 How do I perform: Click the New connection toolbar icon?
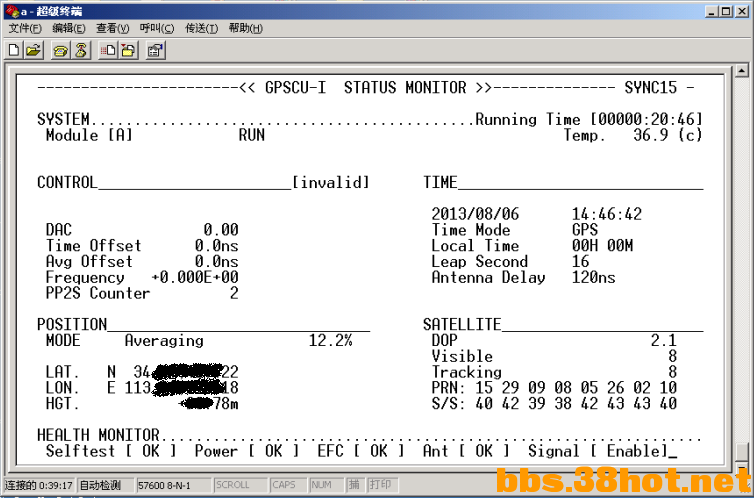14,50
